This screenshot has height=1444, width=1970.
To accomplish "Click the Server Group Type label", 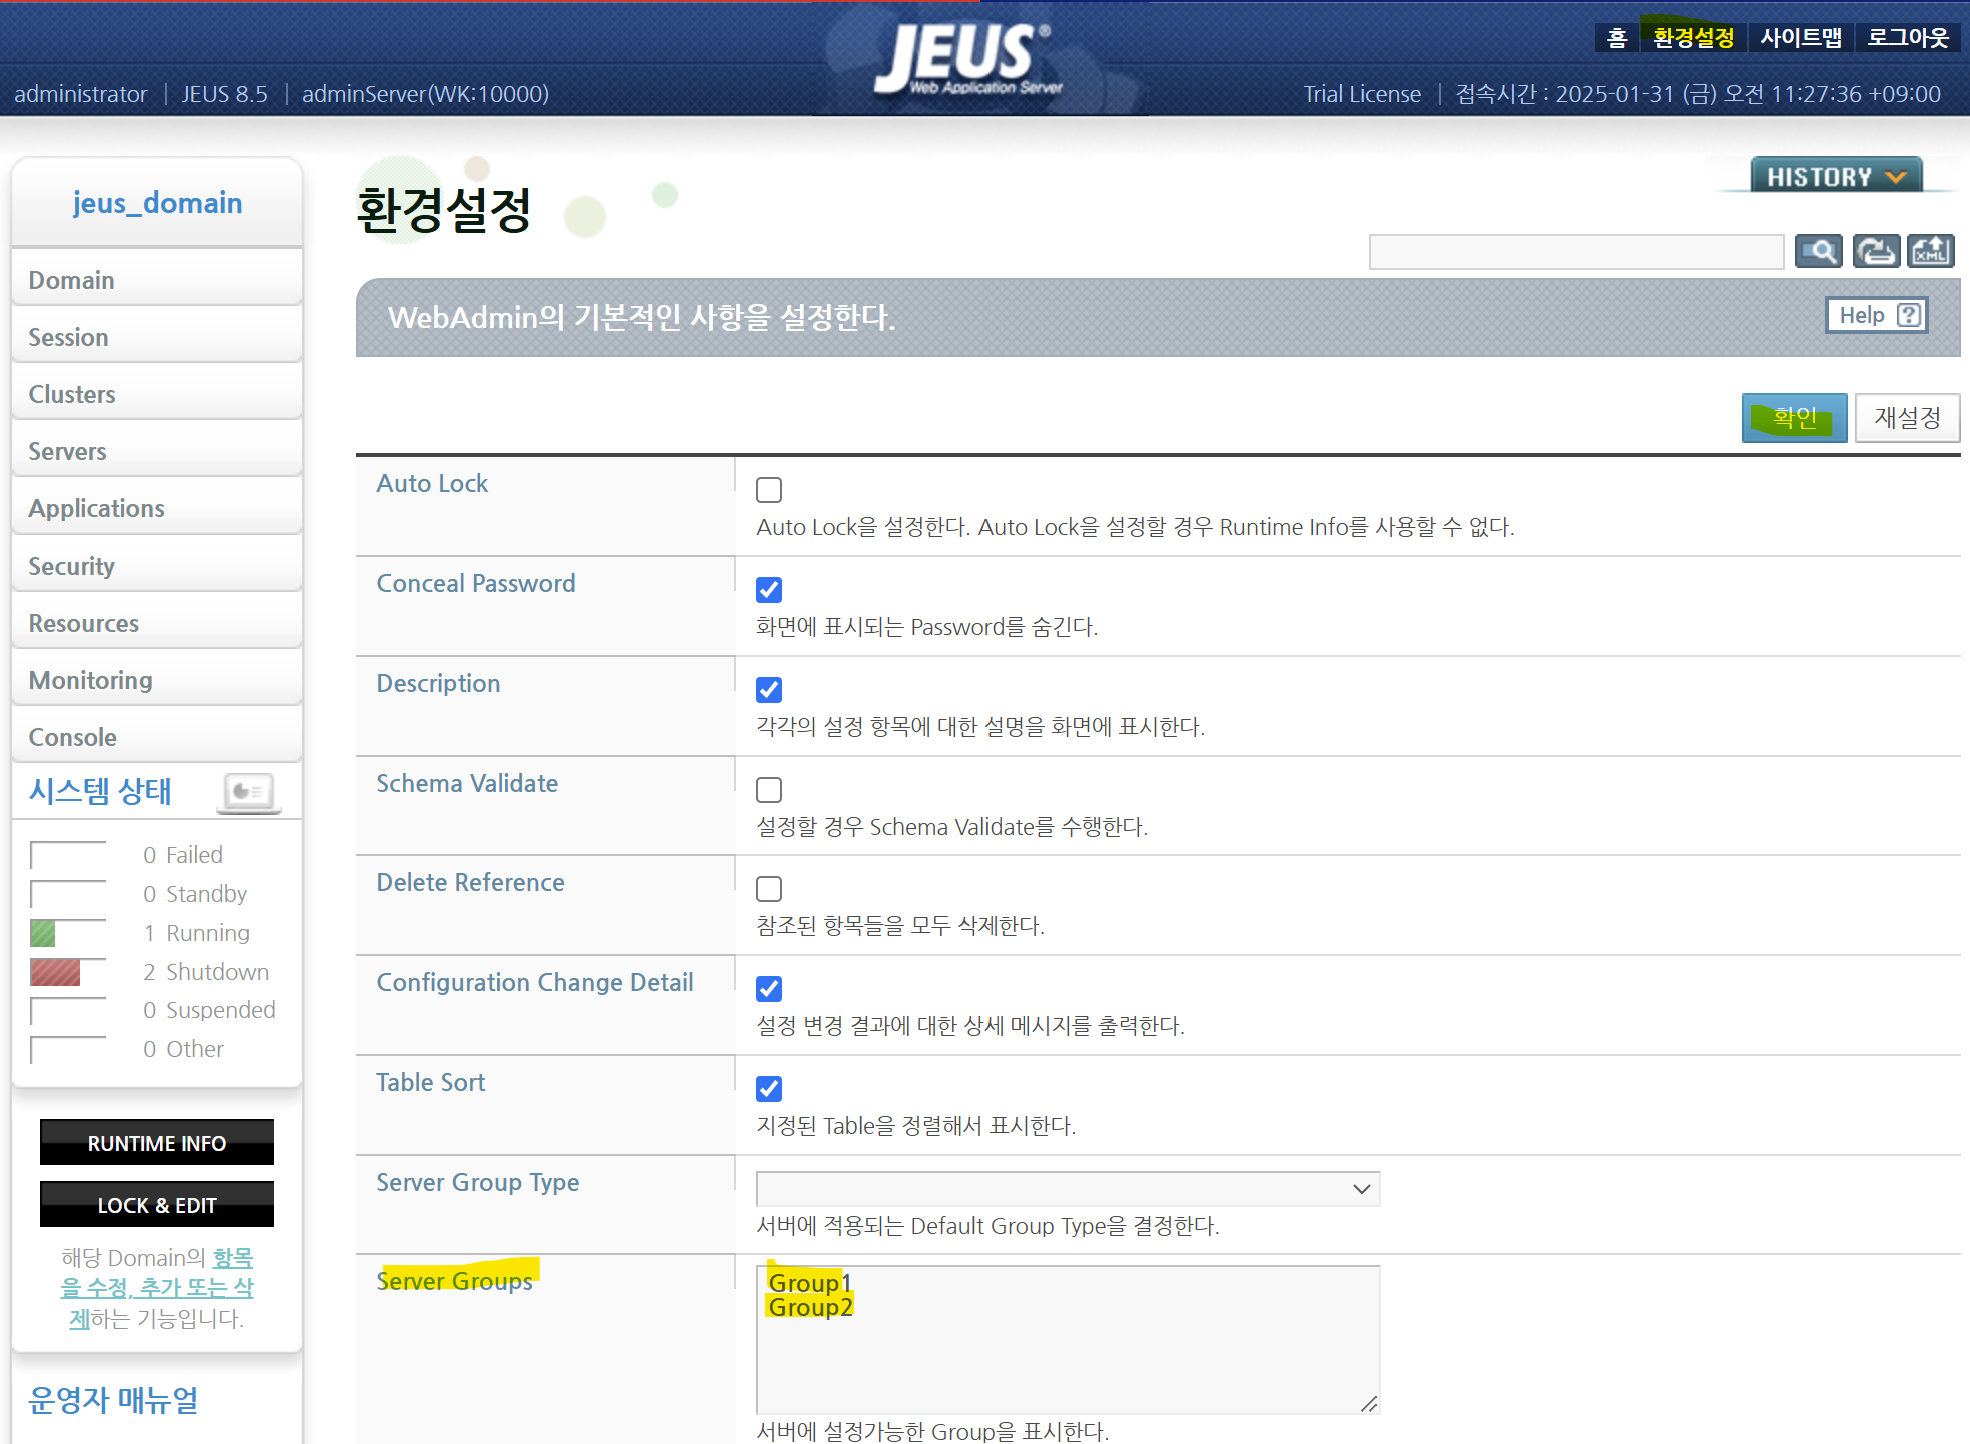I will (x=478, y=1182).
